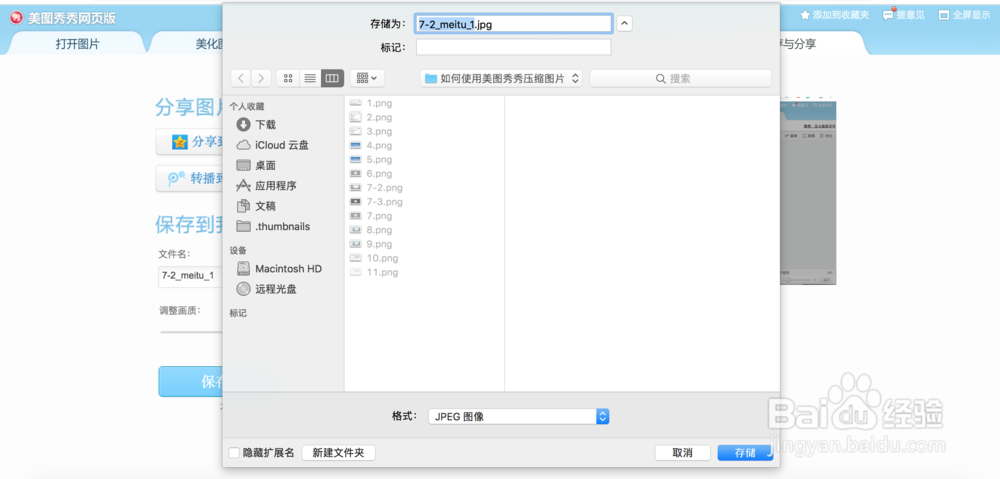Click 全屏显示 fullscreen link
This screenshot has height=479, width=1000.
pos(964,15)
